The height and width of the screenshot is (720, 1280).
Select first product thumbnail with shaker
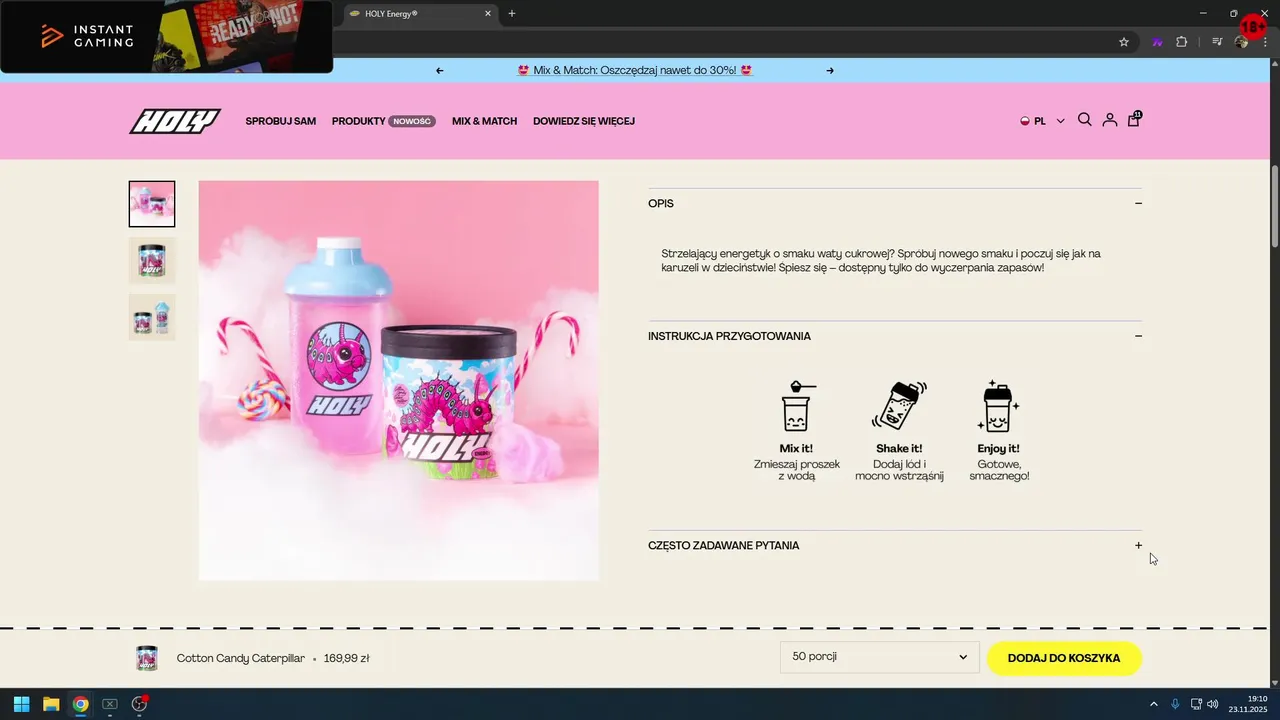[152, 204]
